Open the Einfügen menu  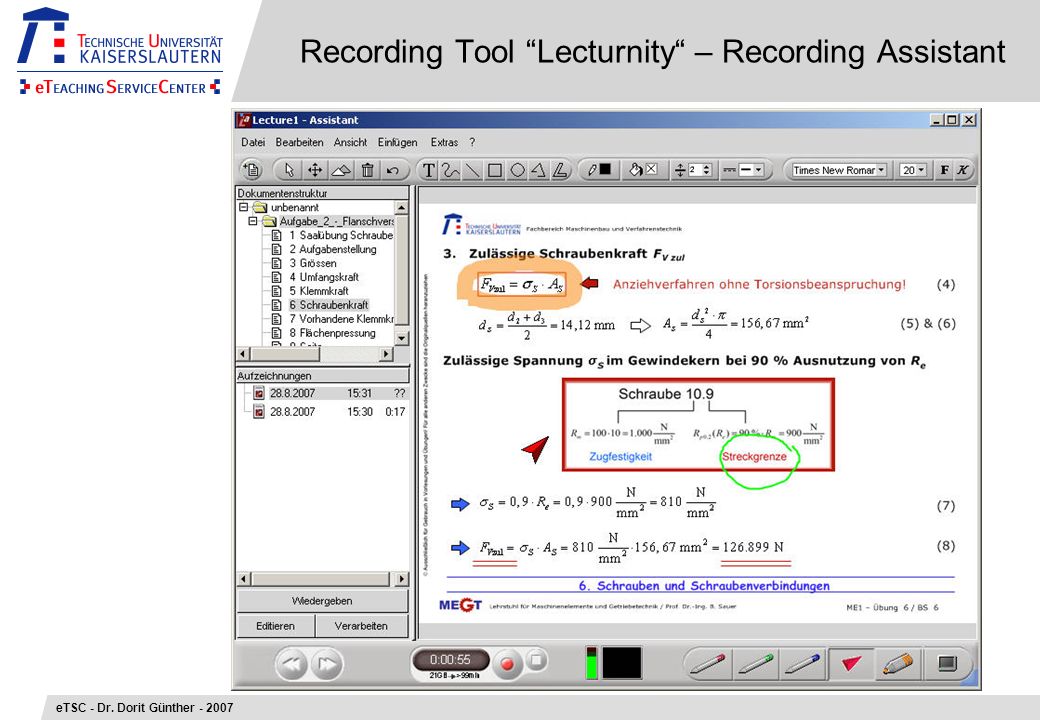(x=397, y=142)
